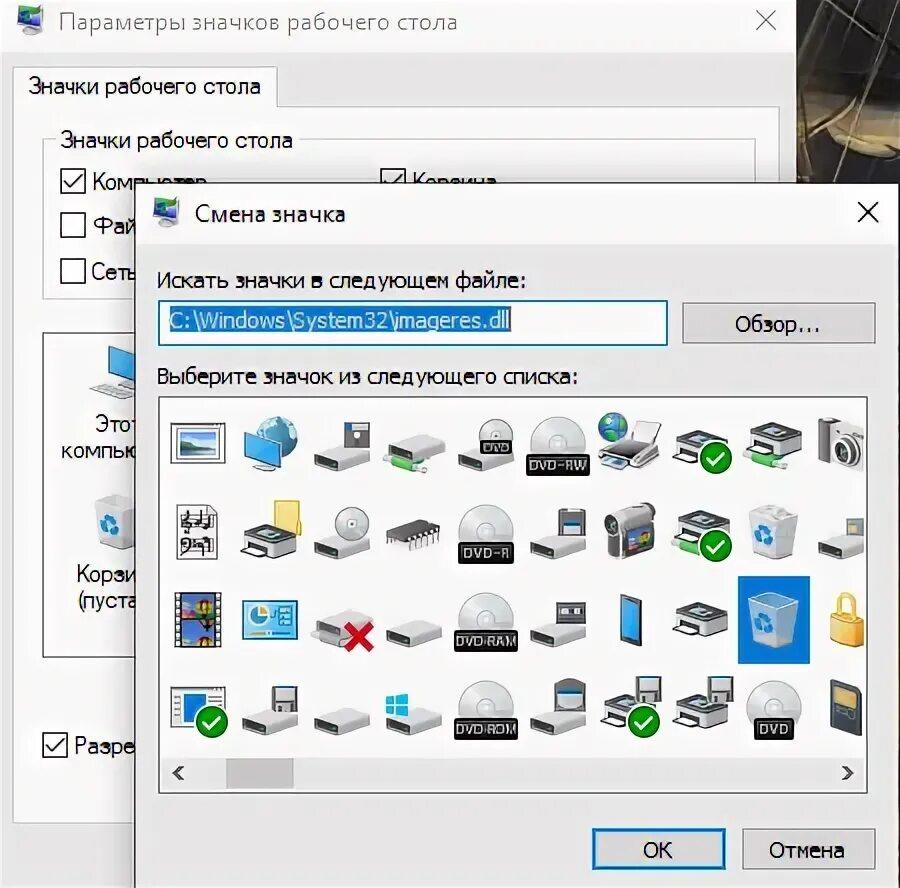Select the monitor with globe icon
Image resolution: width=900 pixels, height=888 pixels.
click(x=270, y=444)
